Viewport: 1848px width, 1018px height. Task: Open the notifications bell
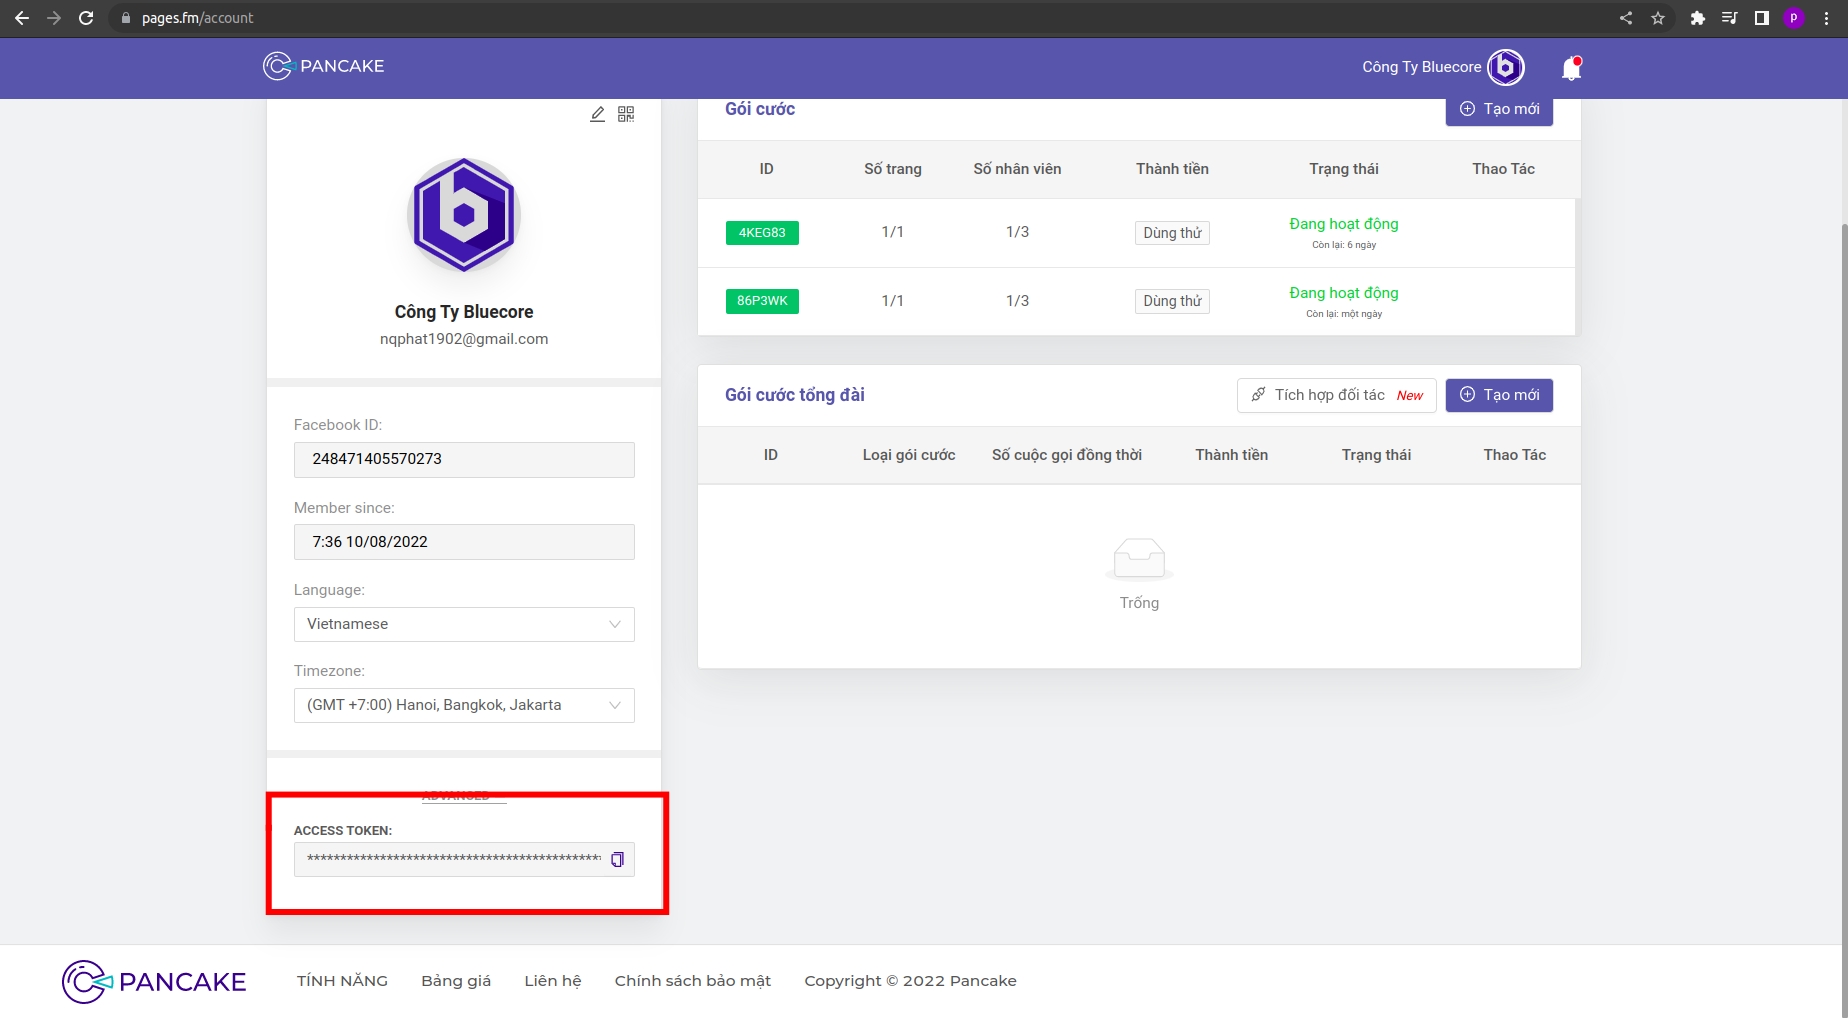1571,68
